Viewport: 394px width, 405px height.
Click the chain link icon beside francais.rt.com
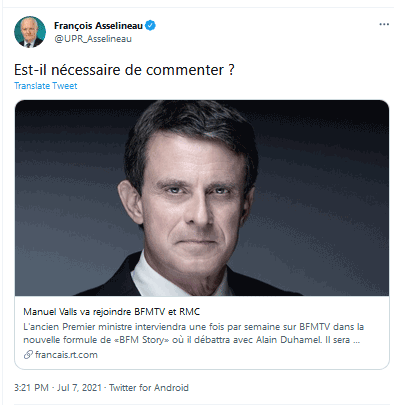[x=28, y=354]
